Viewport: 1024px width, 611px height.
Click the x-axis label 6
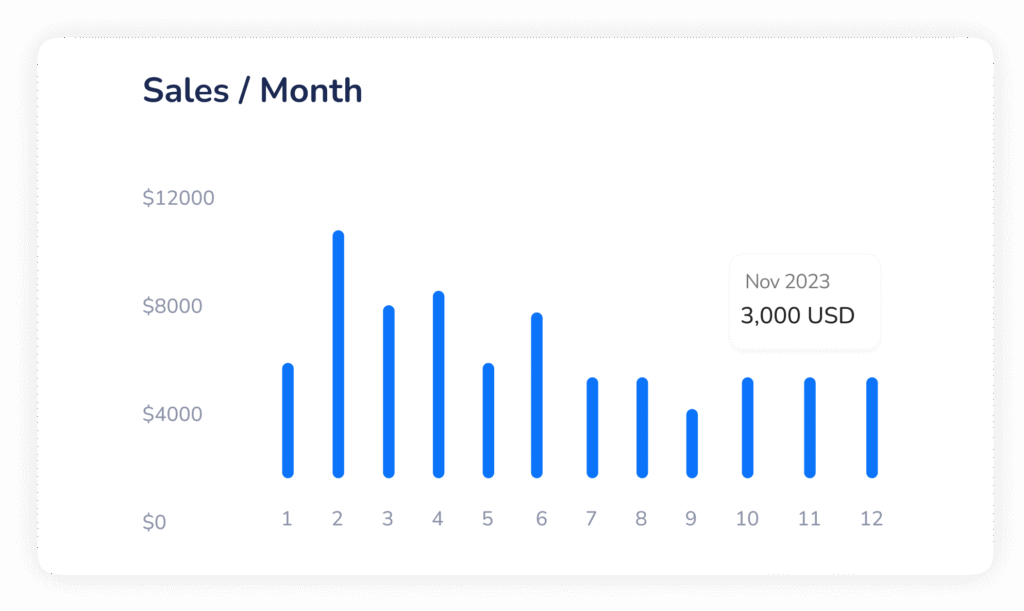pos(541,518)
